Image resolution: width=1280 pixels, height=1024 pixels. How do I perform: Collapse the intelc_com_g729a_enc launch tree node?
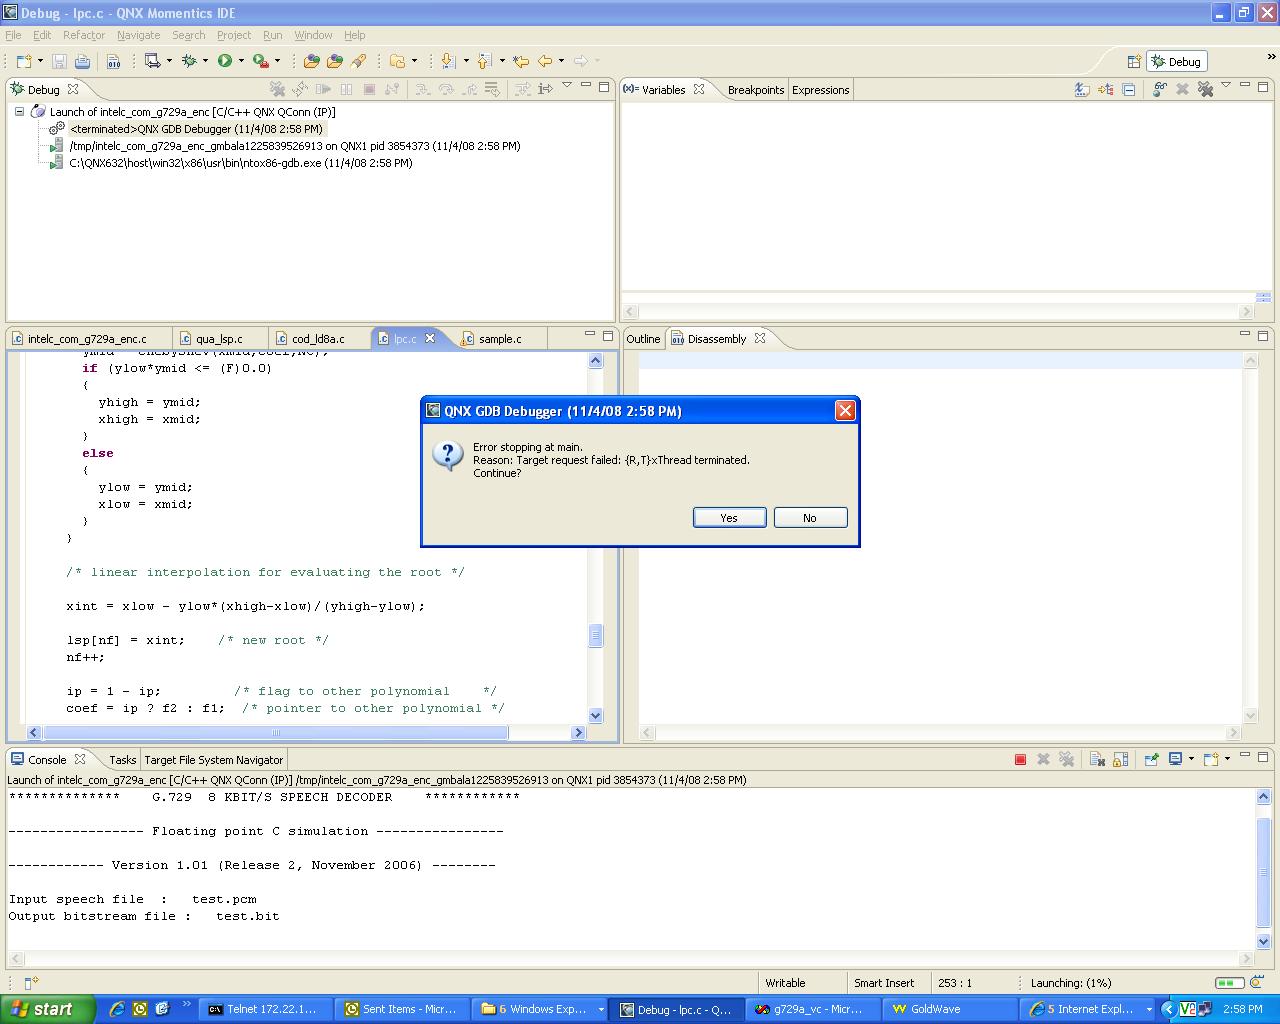(19, 112)
